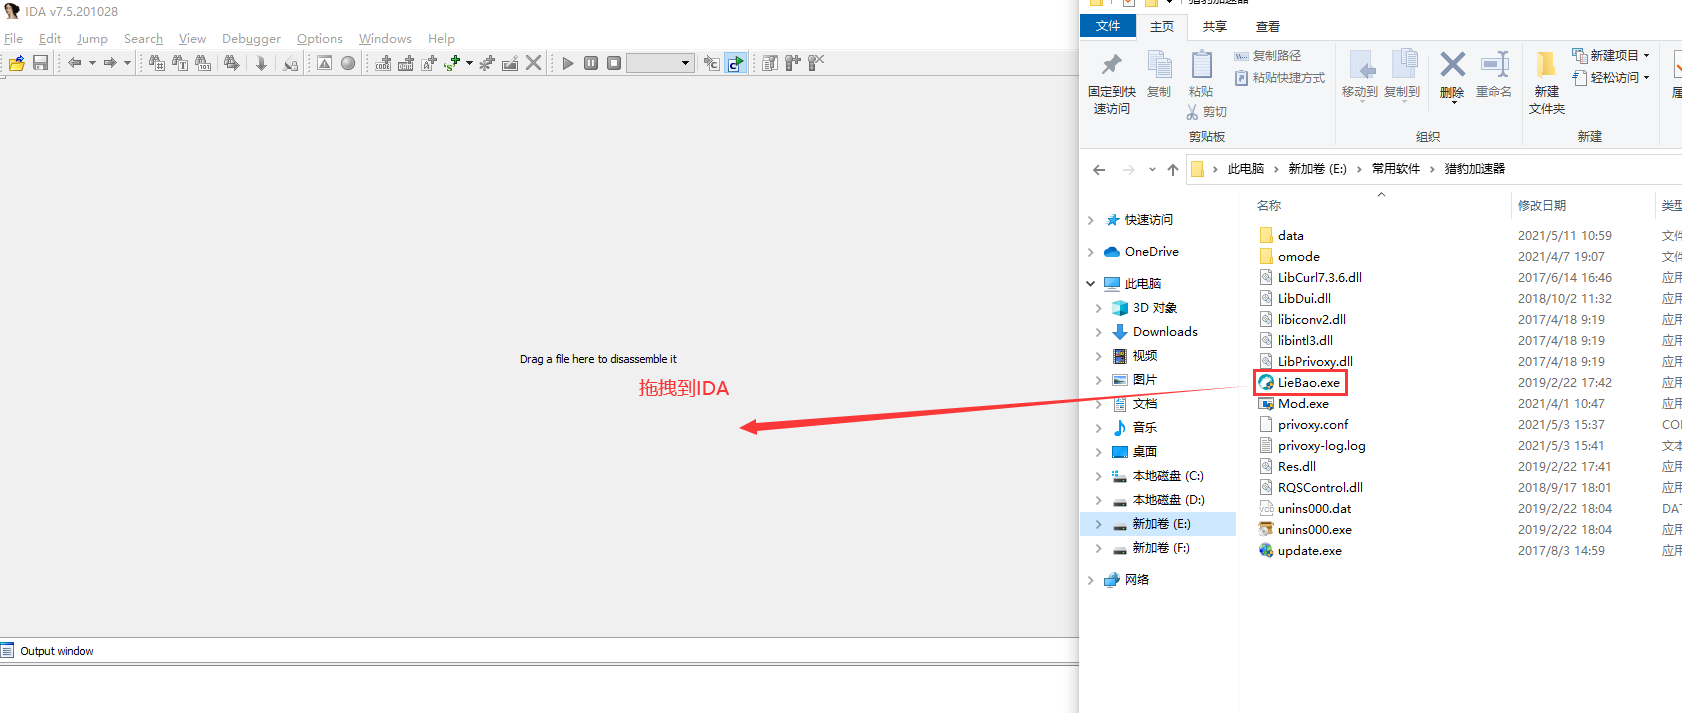
Task: Click the gray X undefine icon in IDA
Action: (x=534, y=63)
